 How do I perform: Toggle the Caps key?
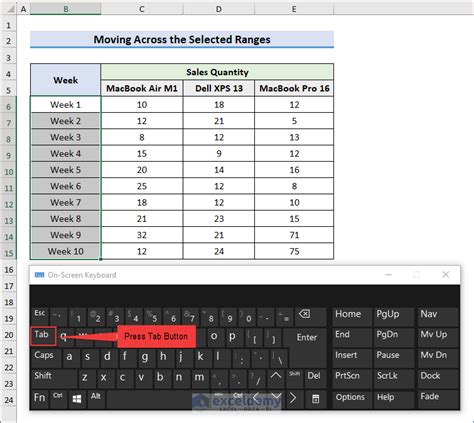click(x=45, y=357)
